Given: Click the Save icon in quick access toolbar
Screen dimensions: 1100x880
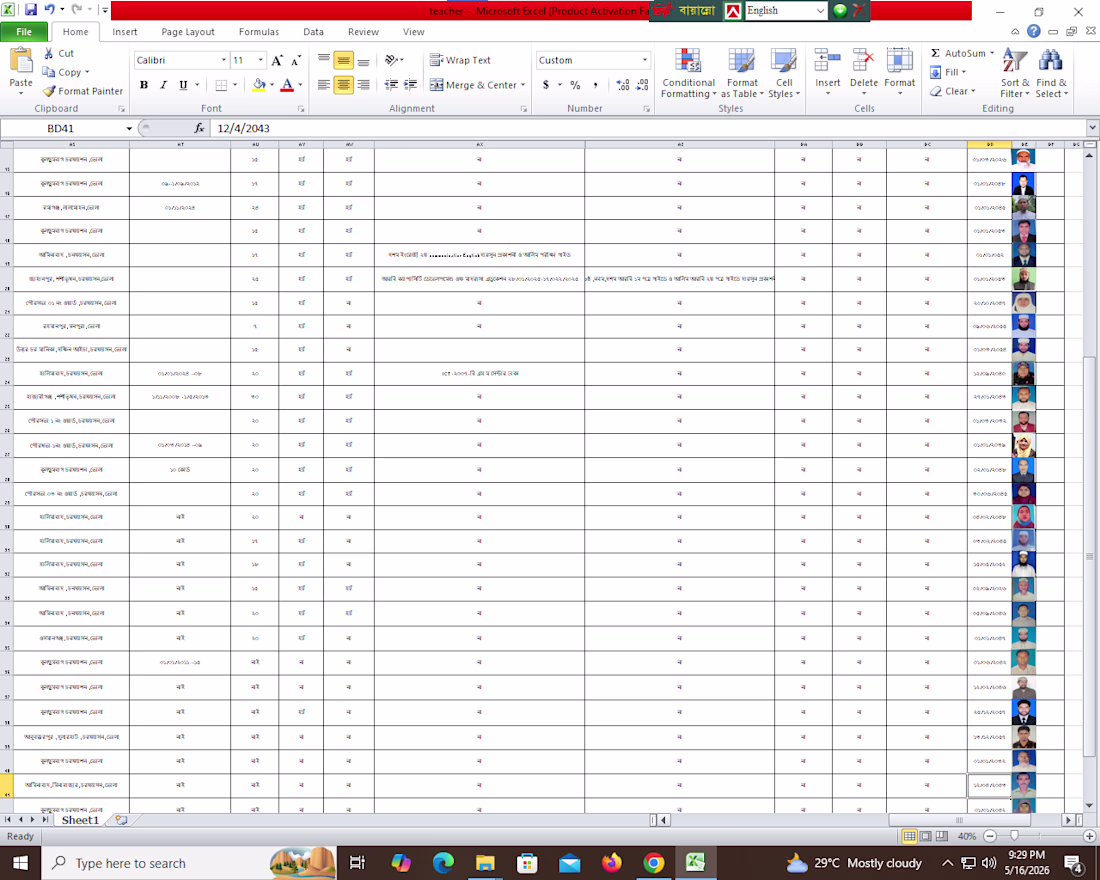Looking at the screenshot, I should (30, 10).
